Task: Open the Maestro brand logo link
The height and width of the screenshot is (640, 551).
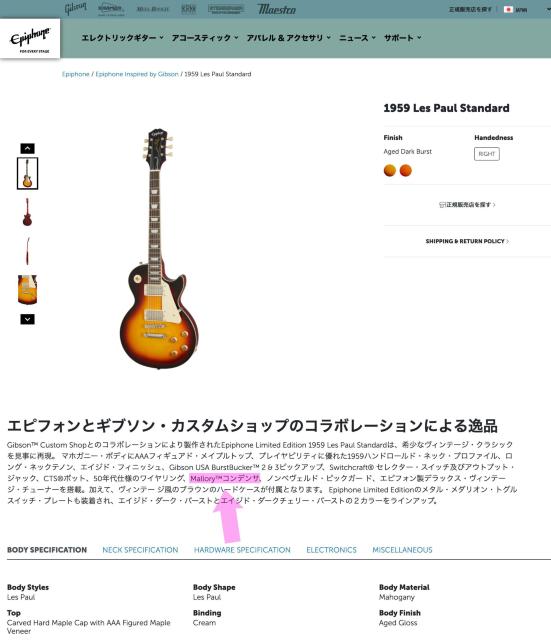Action: (276, 9)
